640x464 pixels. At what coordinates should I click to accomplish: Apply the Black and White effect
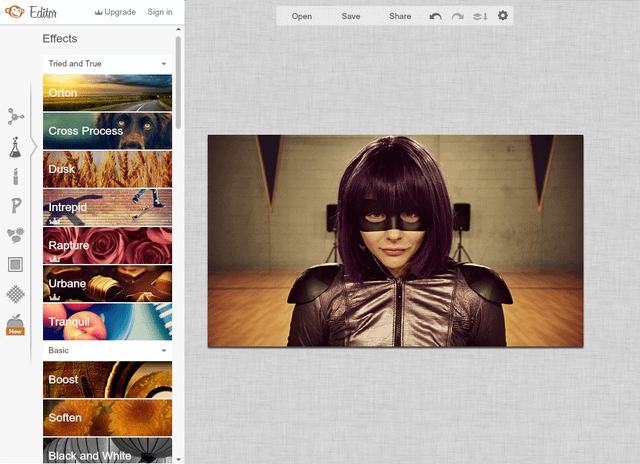107,451
